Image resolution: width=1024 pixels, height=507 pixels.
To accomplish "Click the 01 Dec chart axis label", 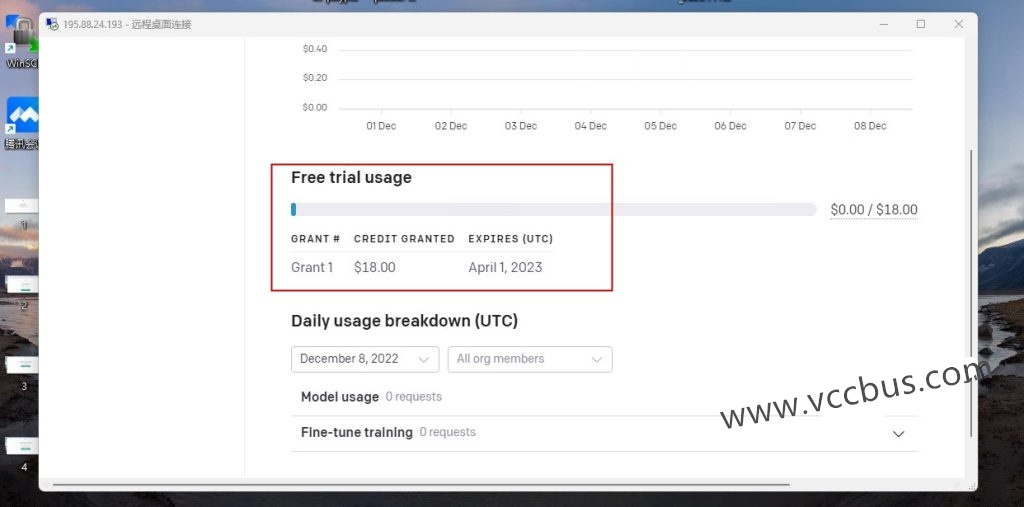I will click(381, 126).
